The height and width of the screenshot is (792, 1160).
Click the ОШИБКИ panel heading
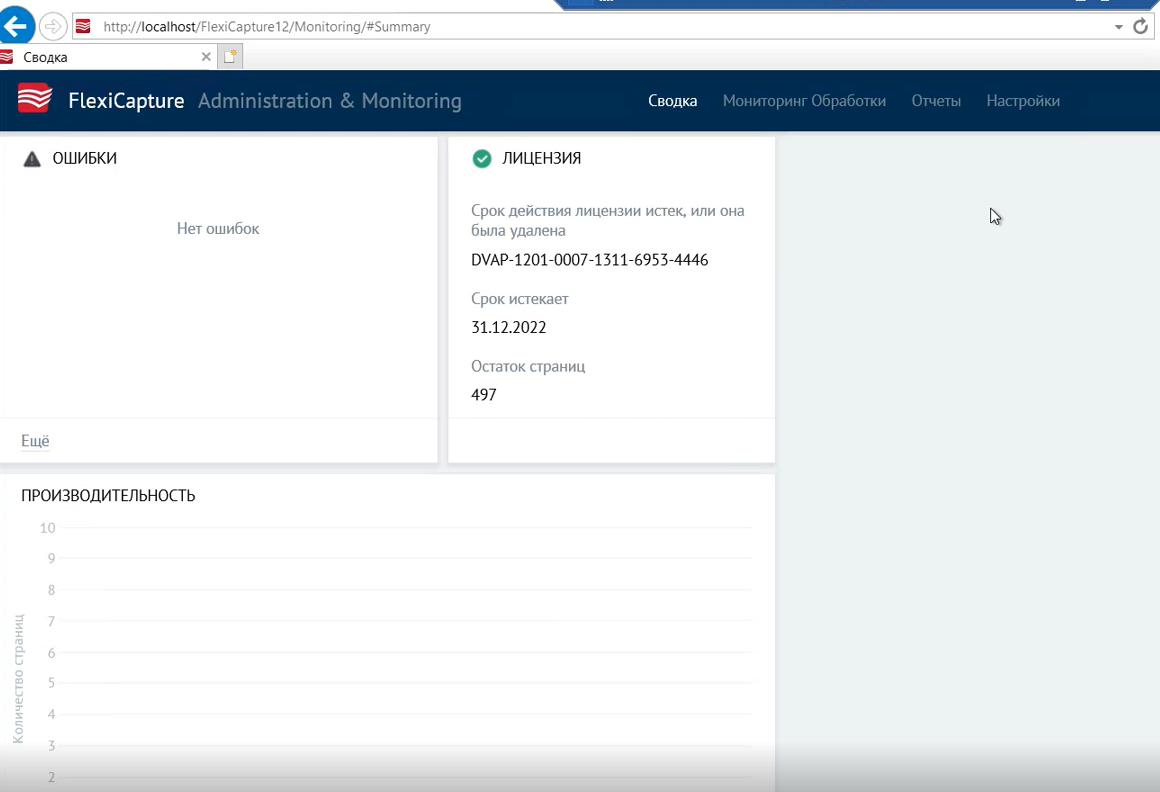click(84, 158)
